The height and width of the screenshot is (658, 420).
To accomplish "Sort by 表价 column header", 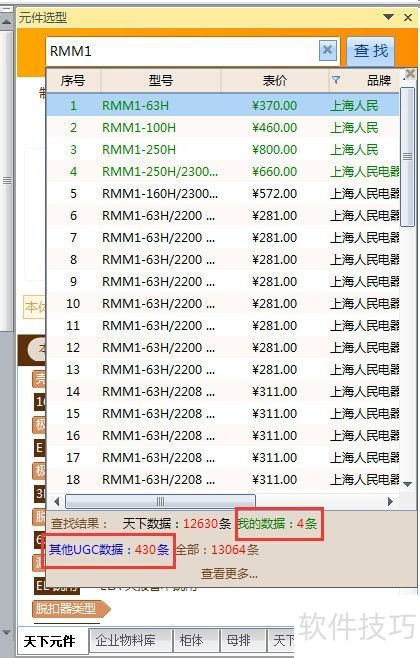I will [275, 80].
